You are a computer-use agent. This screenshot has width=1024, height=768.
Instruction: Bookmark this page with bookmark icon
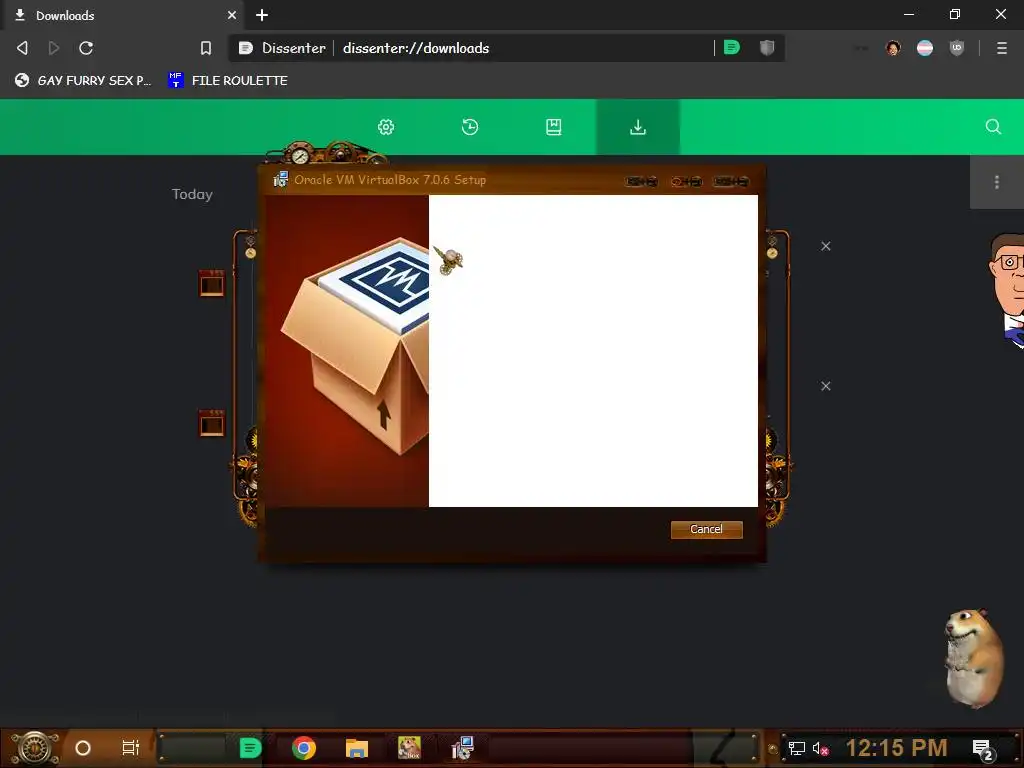(206, 48)
